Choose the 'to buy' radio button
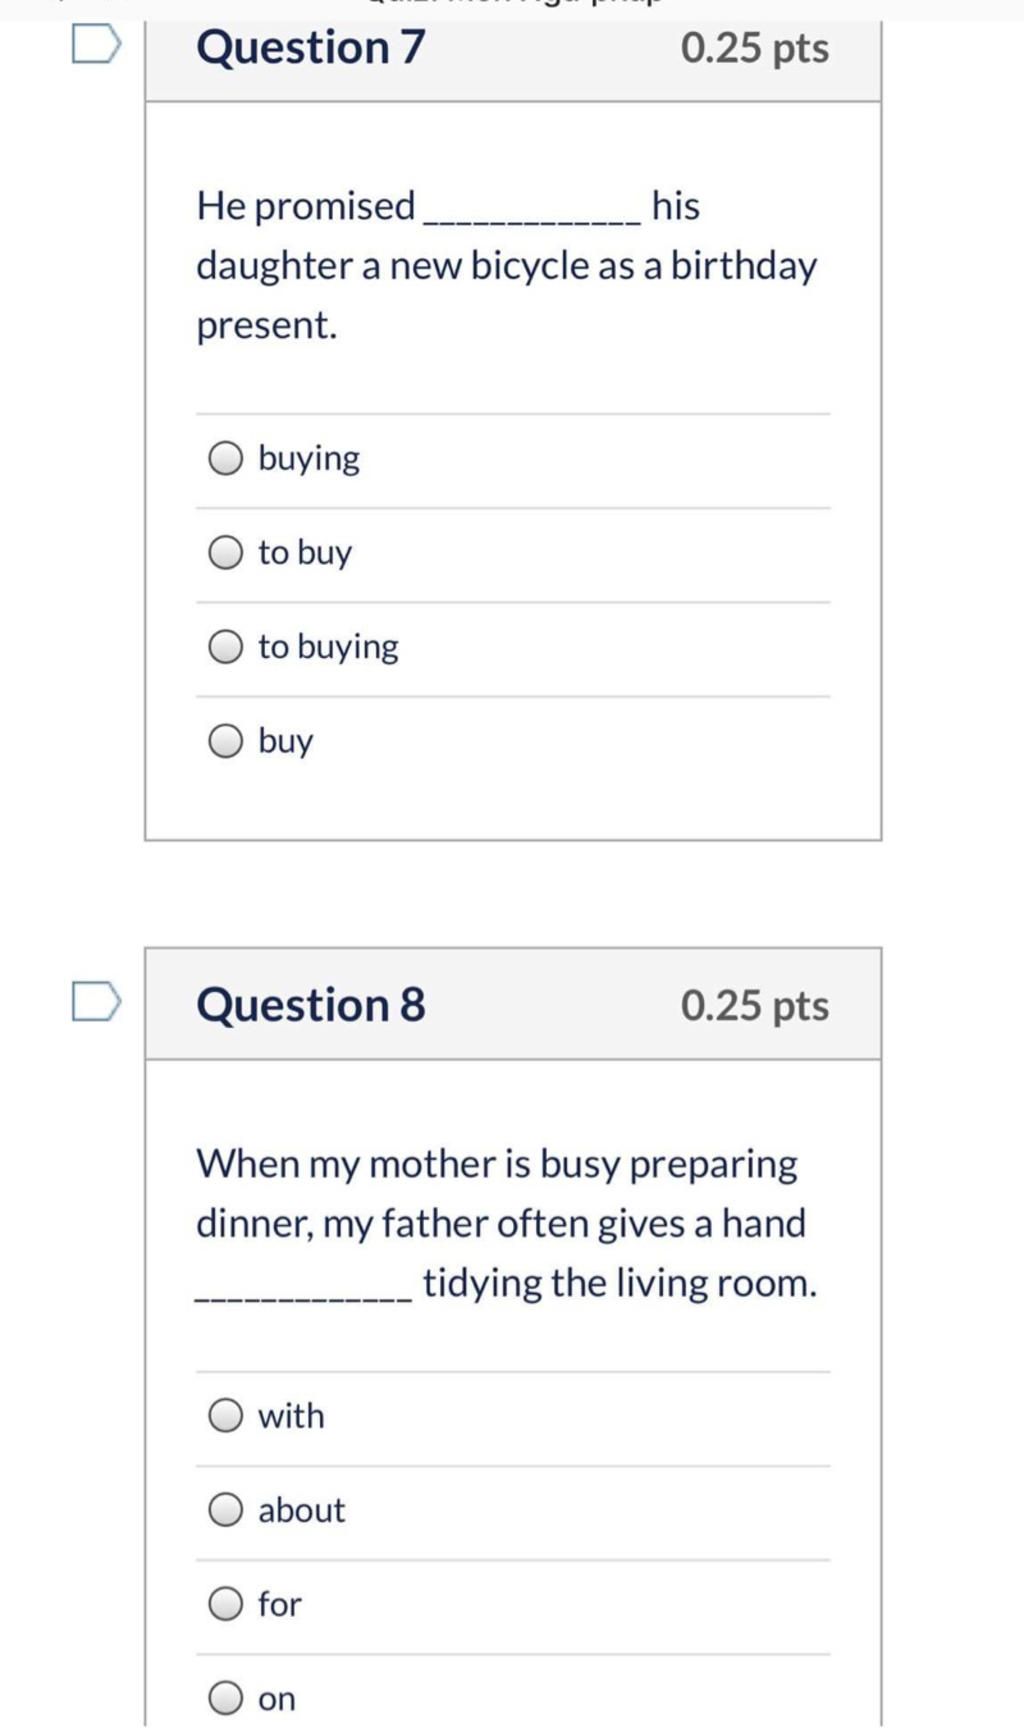Screen dimensions: 1024x1728 [226, 553]
